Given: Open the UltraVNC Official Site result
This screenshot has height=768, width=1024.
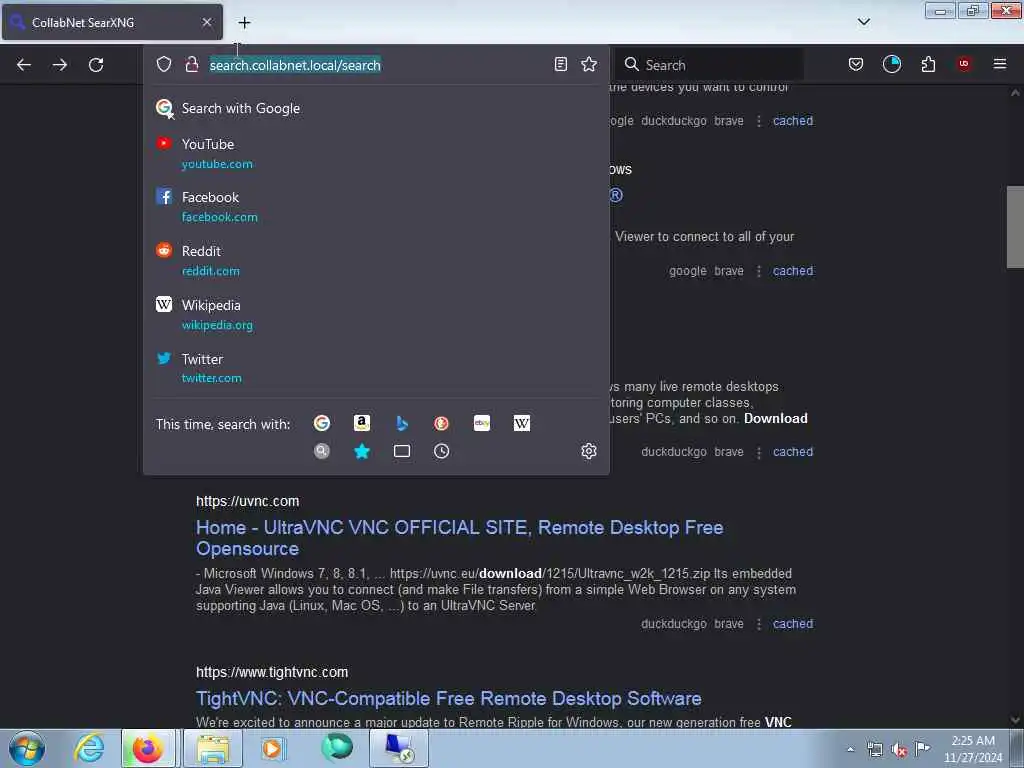Looking at the screenshot, I should click(459, 538).
